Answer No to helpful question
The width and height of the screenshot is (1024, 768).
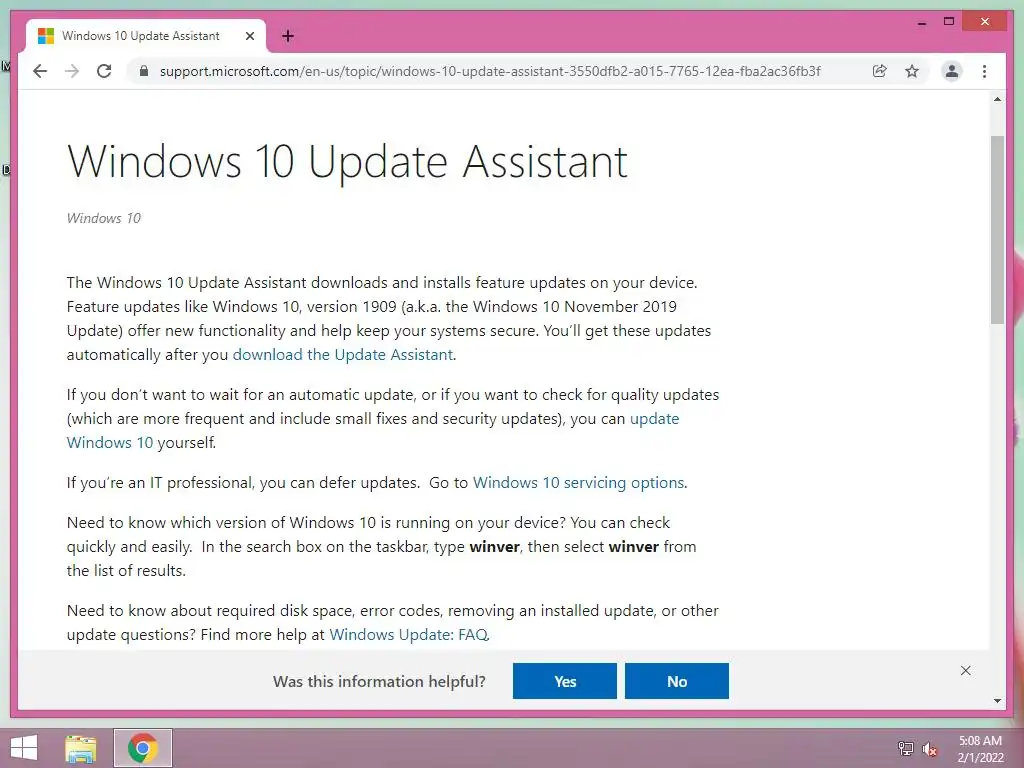(x=677, y=681)
